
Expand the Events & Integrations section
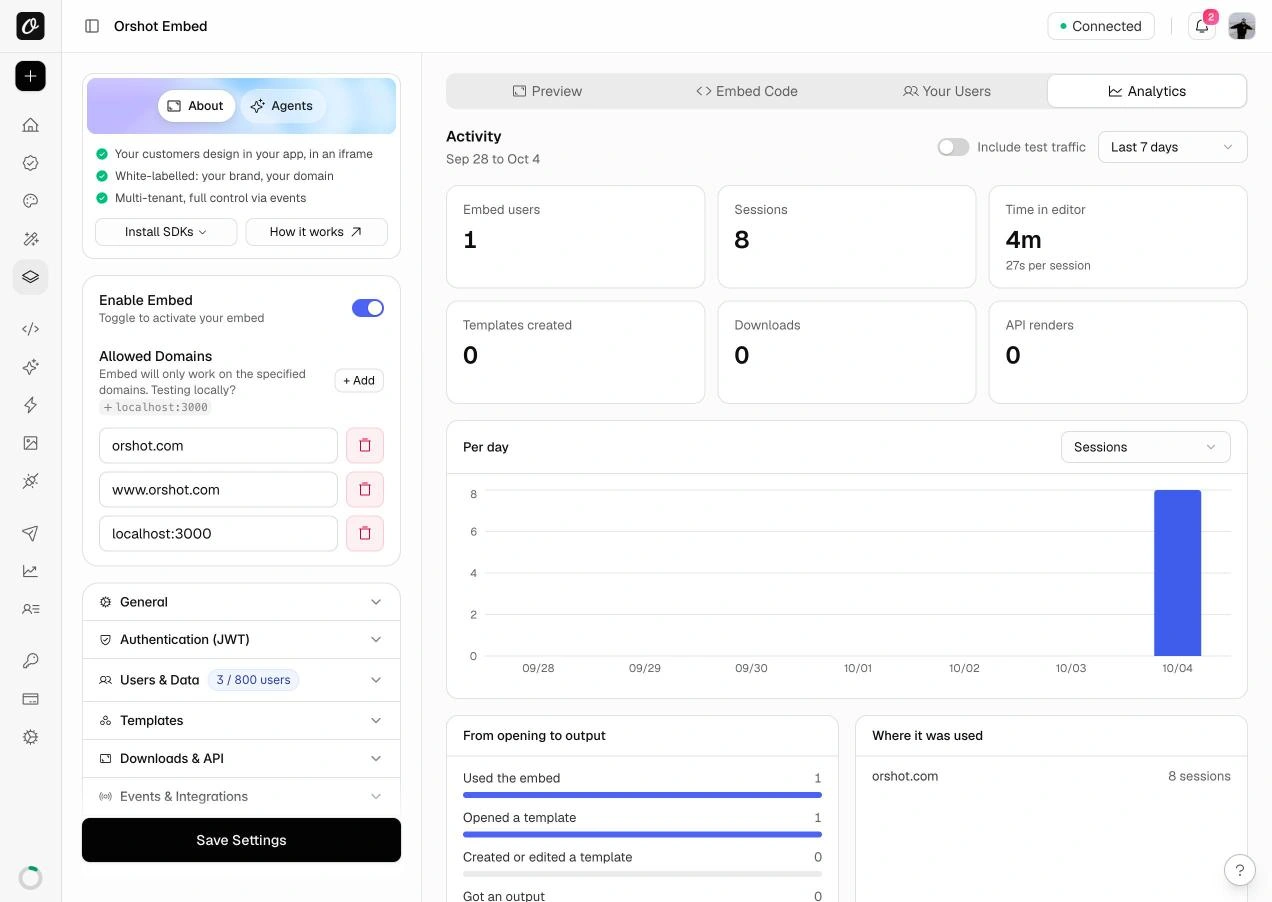(x=241, y=797)
